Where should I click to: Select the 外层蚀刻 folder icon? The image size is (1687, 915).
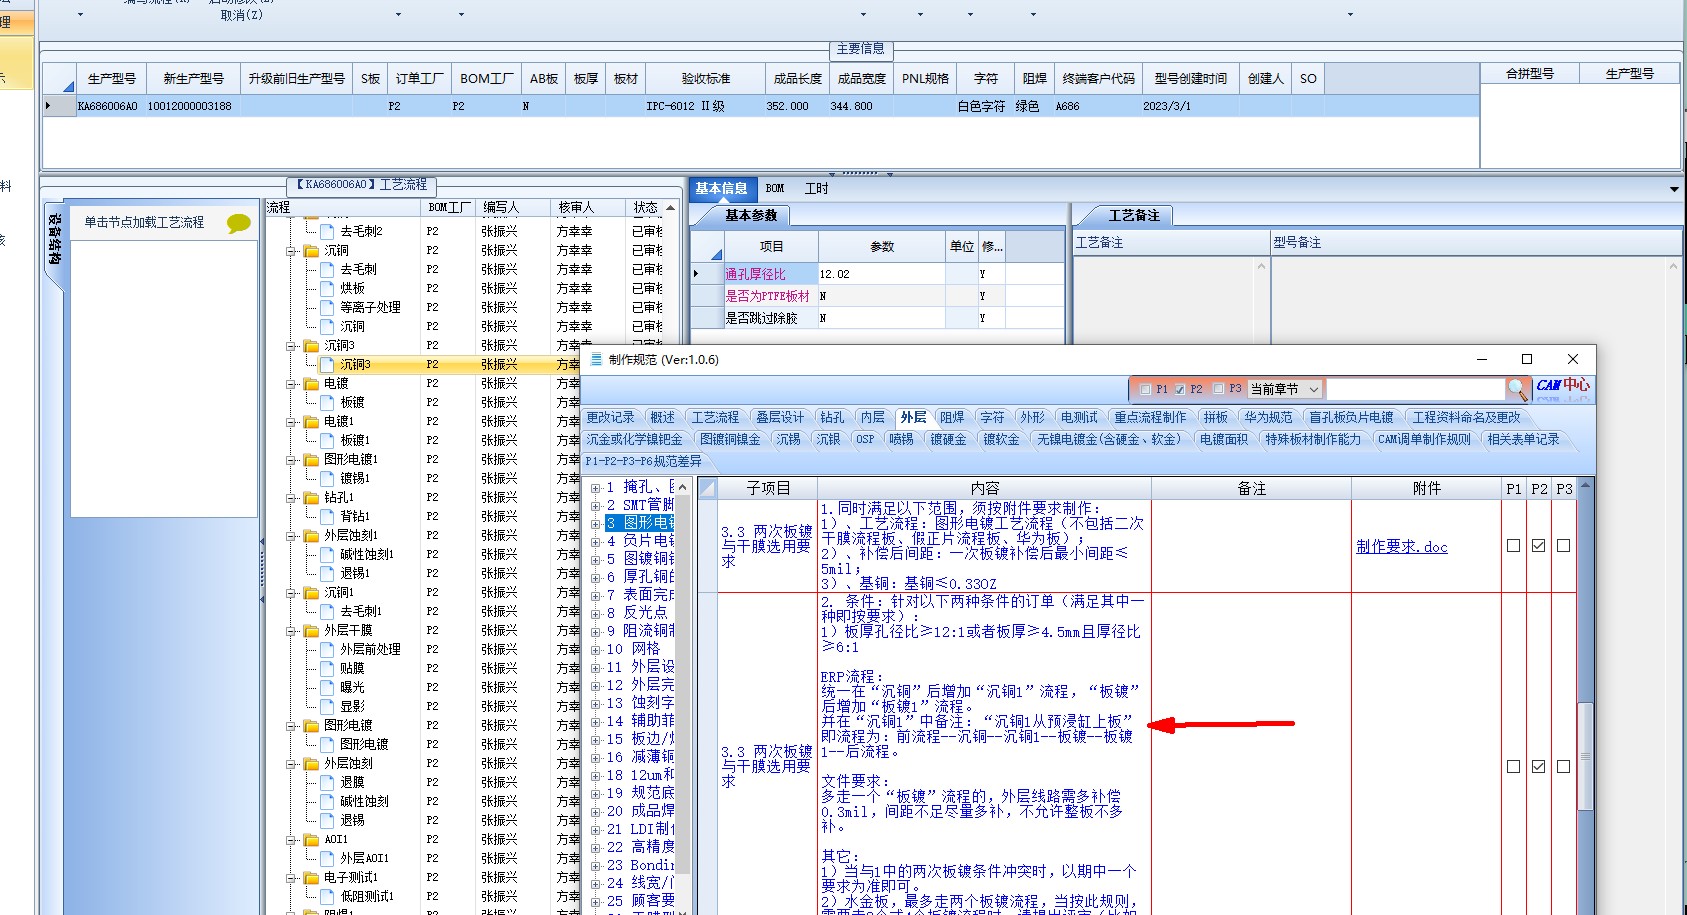pyautogui.click(x=311, y=763)
